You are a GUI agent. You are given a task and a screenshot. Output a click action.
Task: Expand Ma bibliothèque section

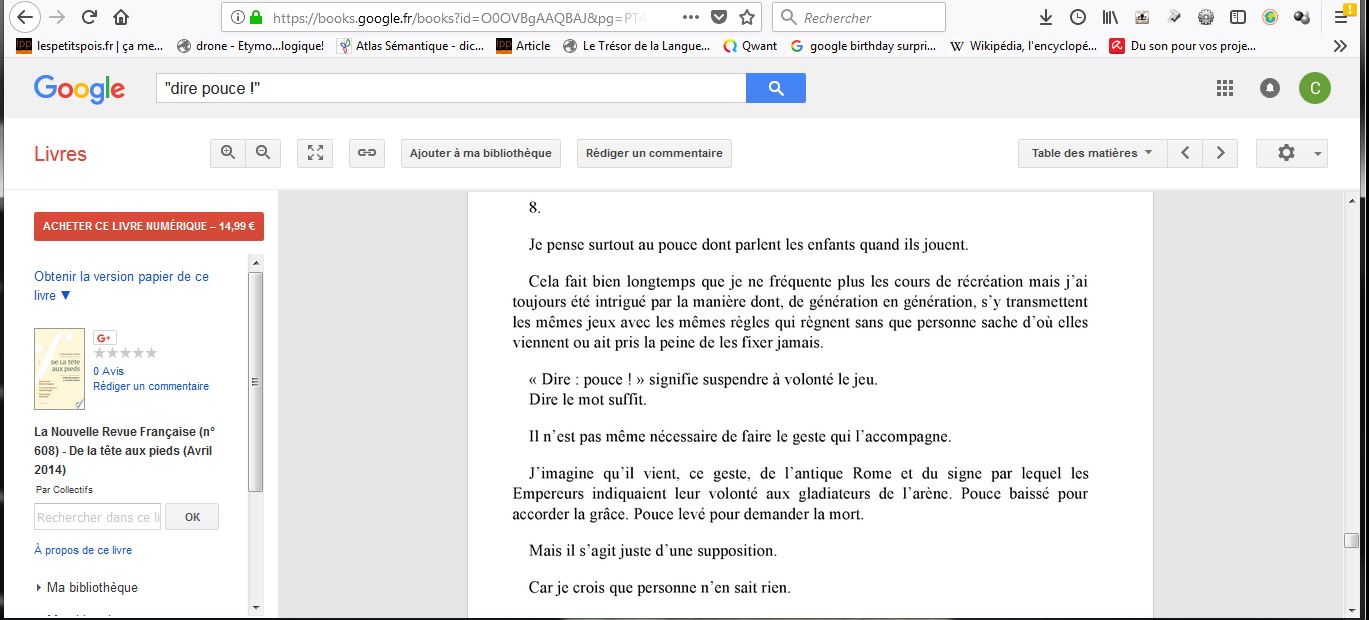click(x=86, y=587)
